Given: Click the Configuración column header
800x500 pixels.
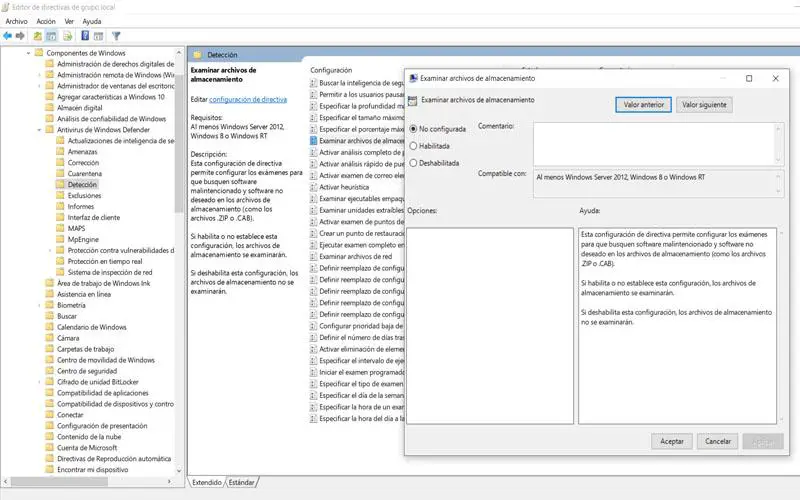Looking at the screenshot, I should (x=331, y=70).
